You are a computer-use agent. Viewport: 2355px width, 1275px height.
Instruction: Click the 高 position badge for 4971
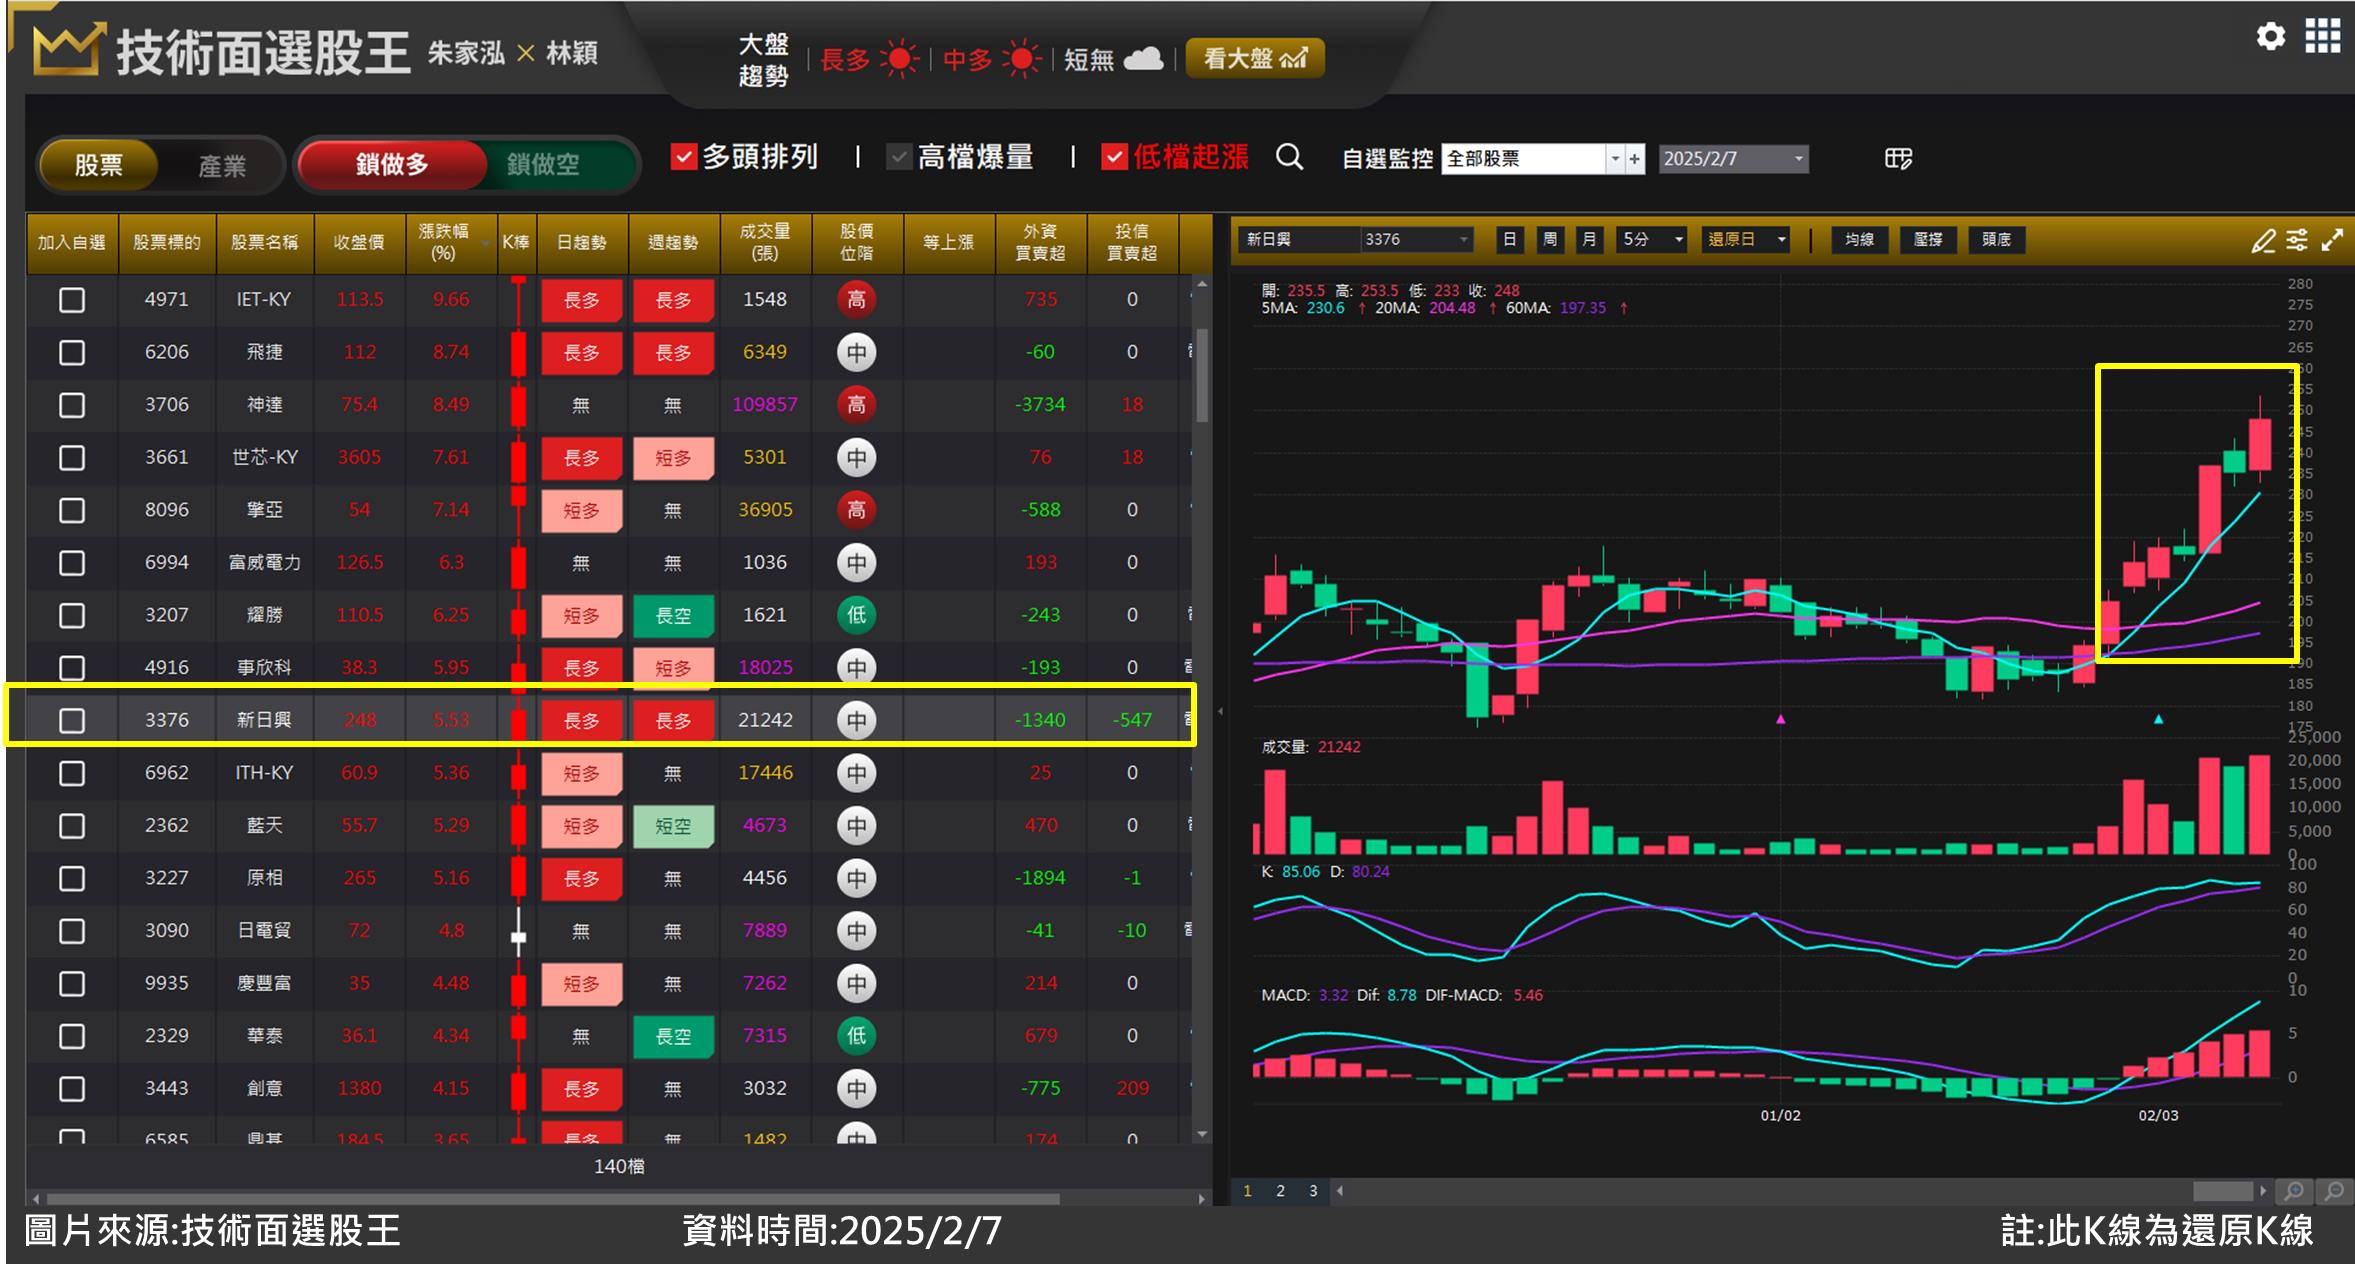tap(857, 299)
